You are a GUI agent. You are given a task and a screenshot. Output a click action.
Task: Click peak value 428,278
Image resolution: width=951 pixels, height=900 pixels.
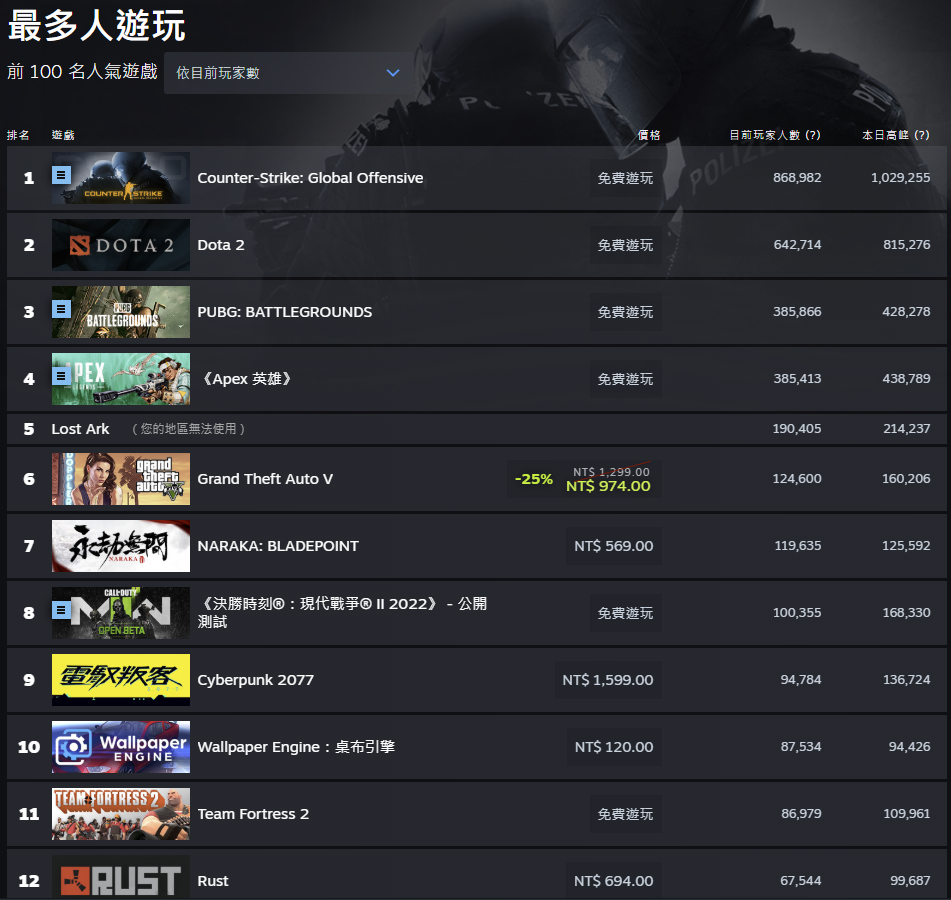click(x=906, y=312)
